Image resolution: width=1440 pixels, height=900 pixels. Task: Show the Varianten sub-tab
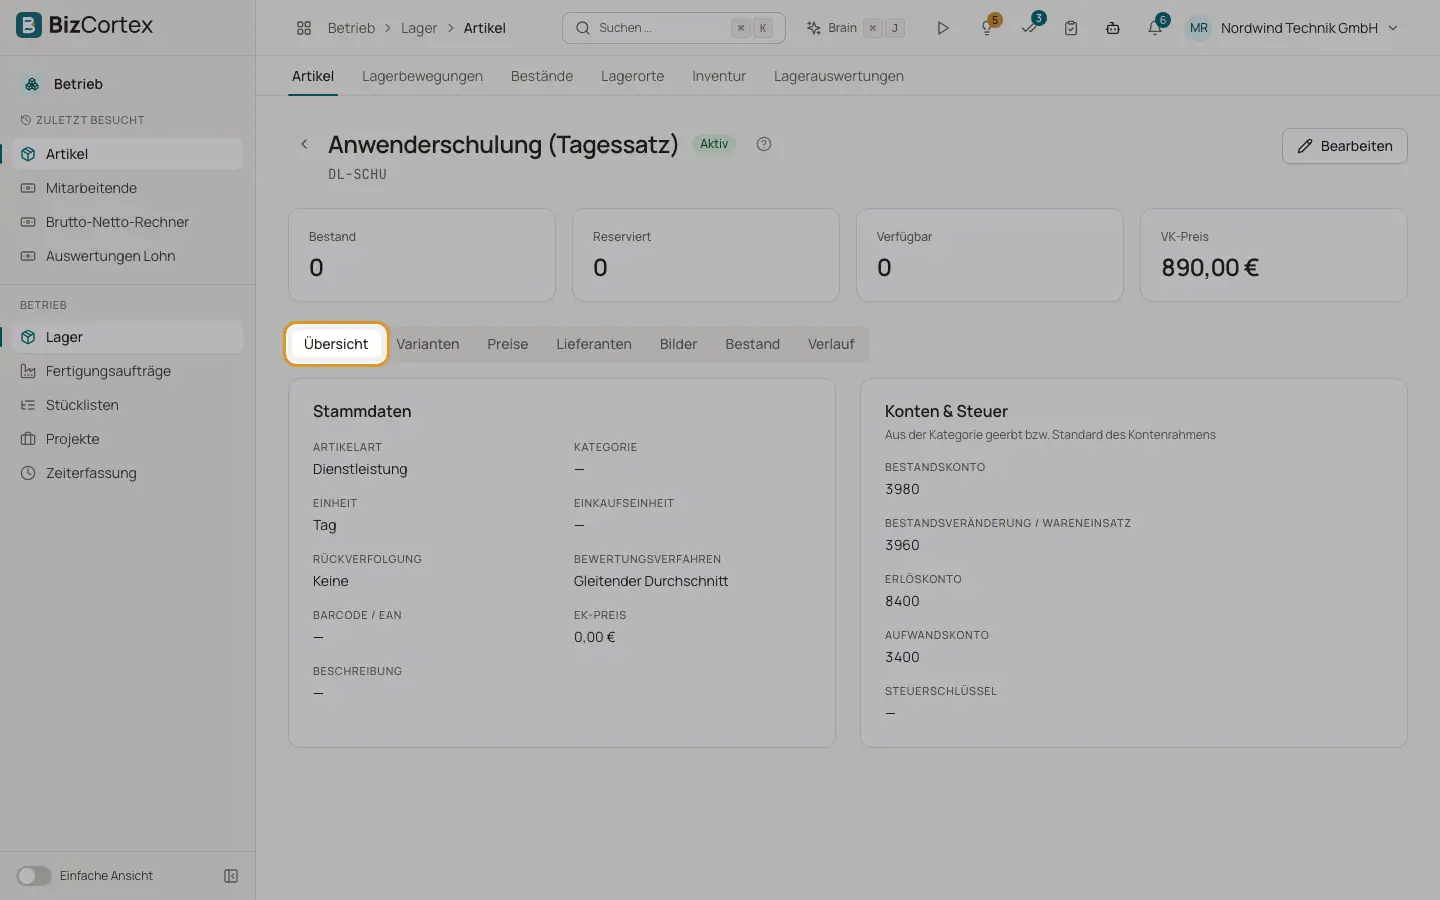click(x=428, y=344)
